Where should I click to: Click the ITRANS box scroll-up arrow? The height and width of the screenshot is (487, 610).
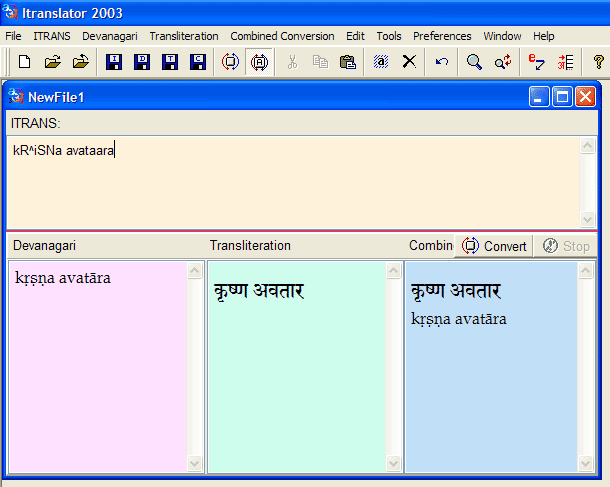tap(589, 145)
